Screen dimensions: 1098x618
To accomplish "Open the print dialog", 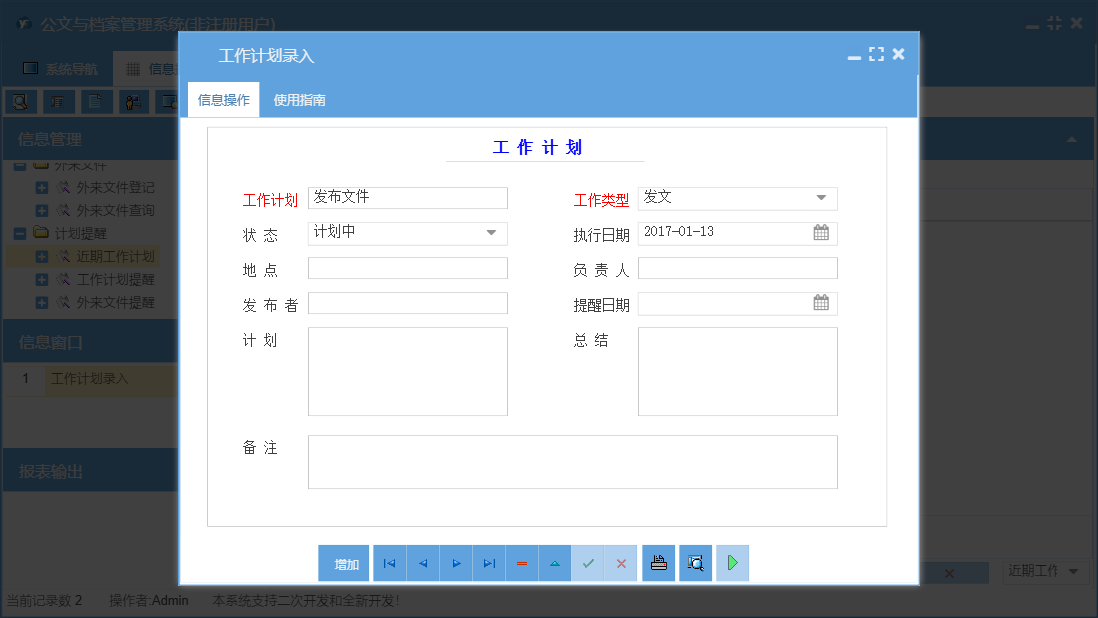I will (x=658, y=563).
